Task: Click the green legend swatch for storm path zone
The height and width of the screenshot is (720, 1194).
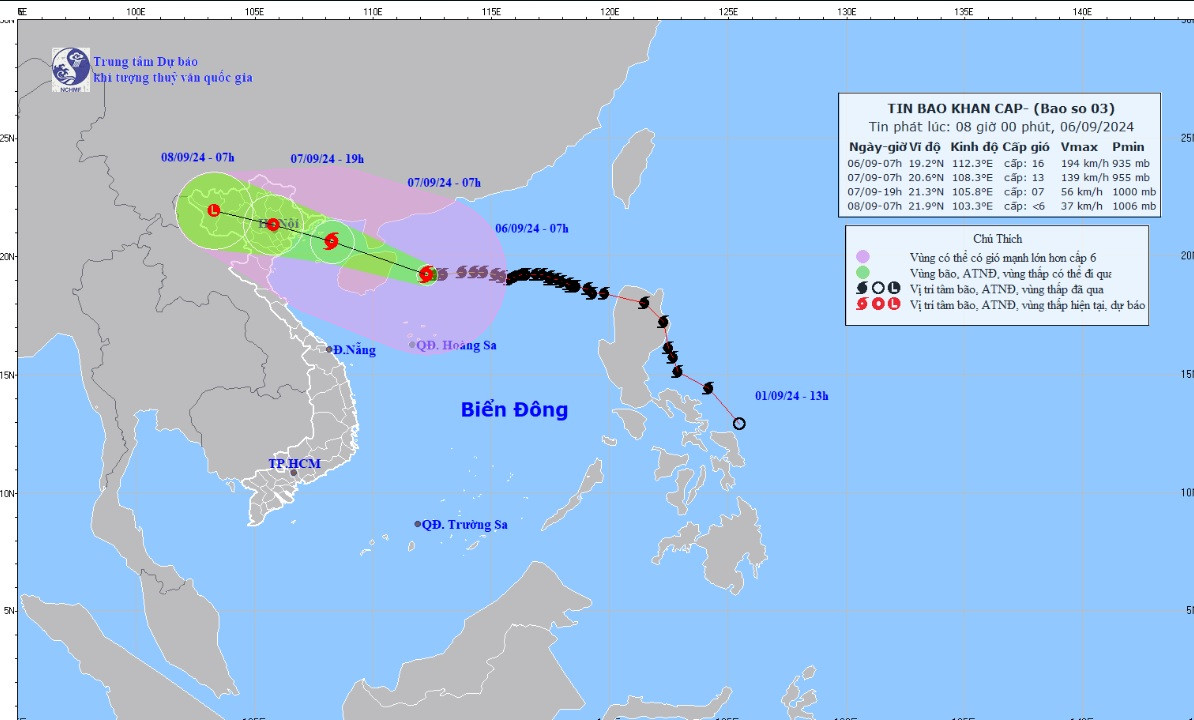Action: [864, 272]
